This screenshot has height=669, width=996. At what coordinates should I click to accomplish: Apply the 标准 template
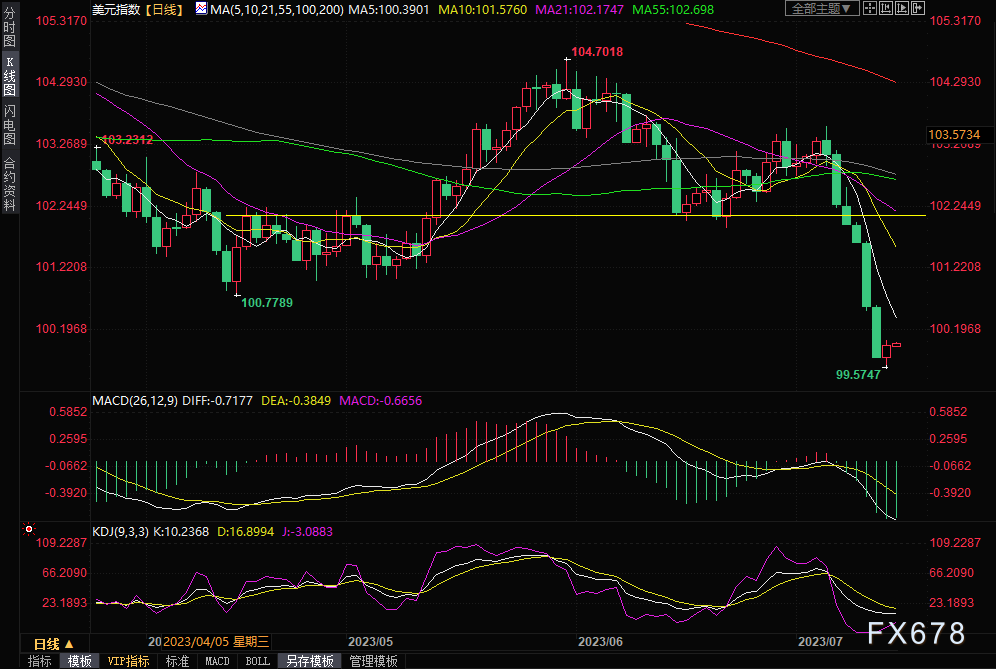pos(177,661)
